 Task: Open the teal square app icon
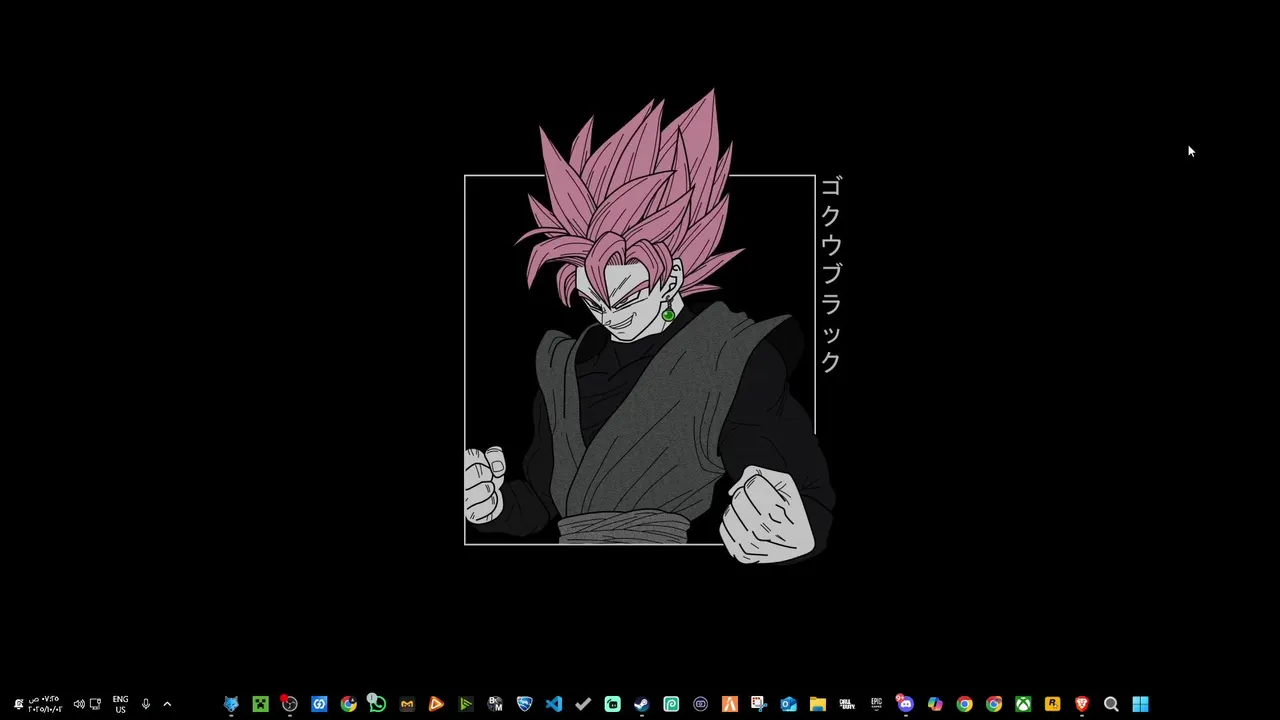612,704
